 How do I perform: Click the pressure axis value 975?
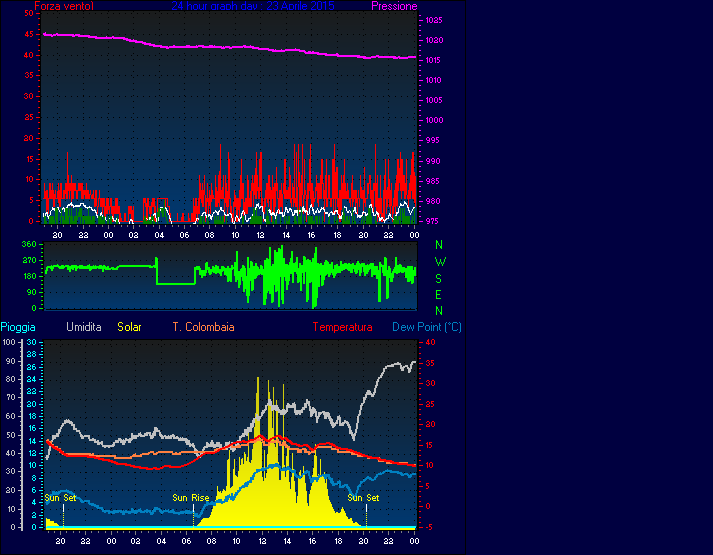432,221
